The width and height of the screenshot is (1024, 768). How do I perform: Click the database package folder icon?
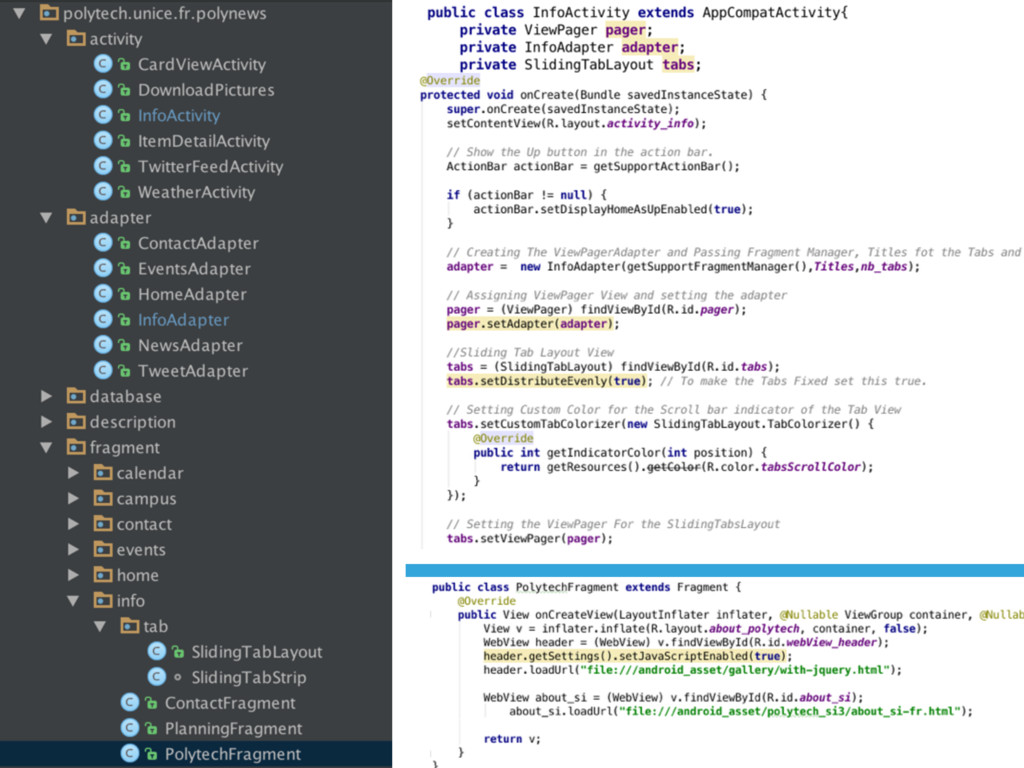[x=76, y=396]
